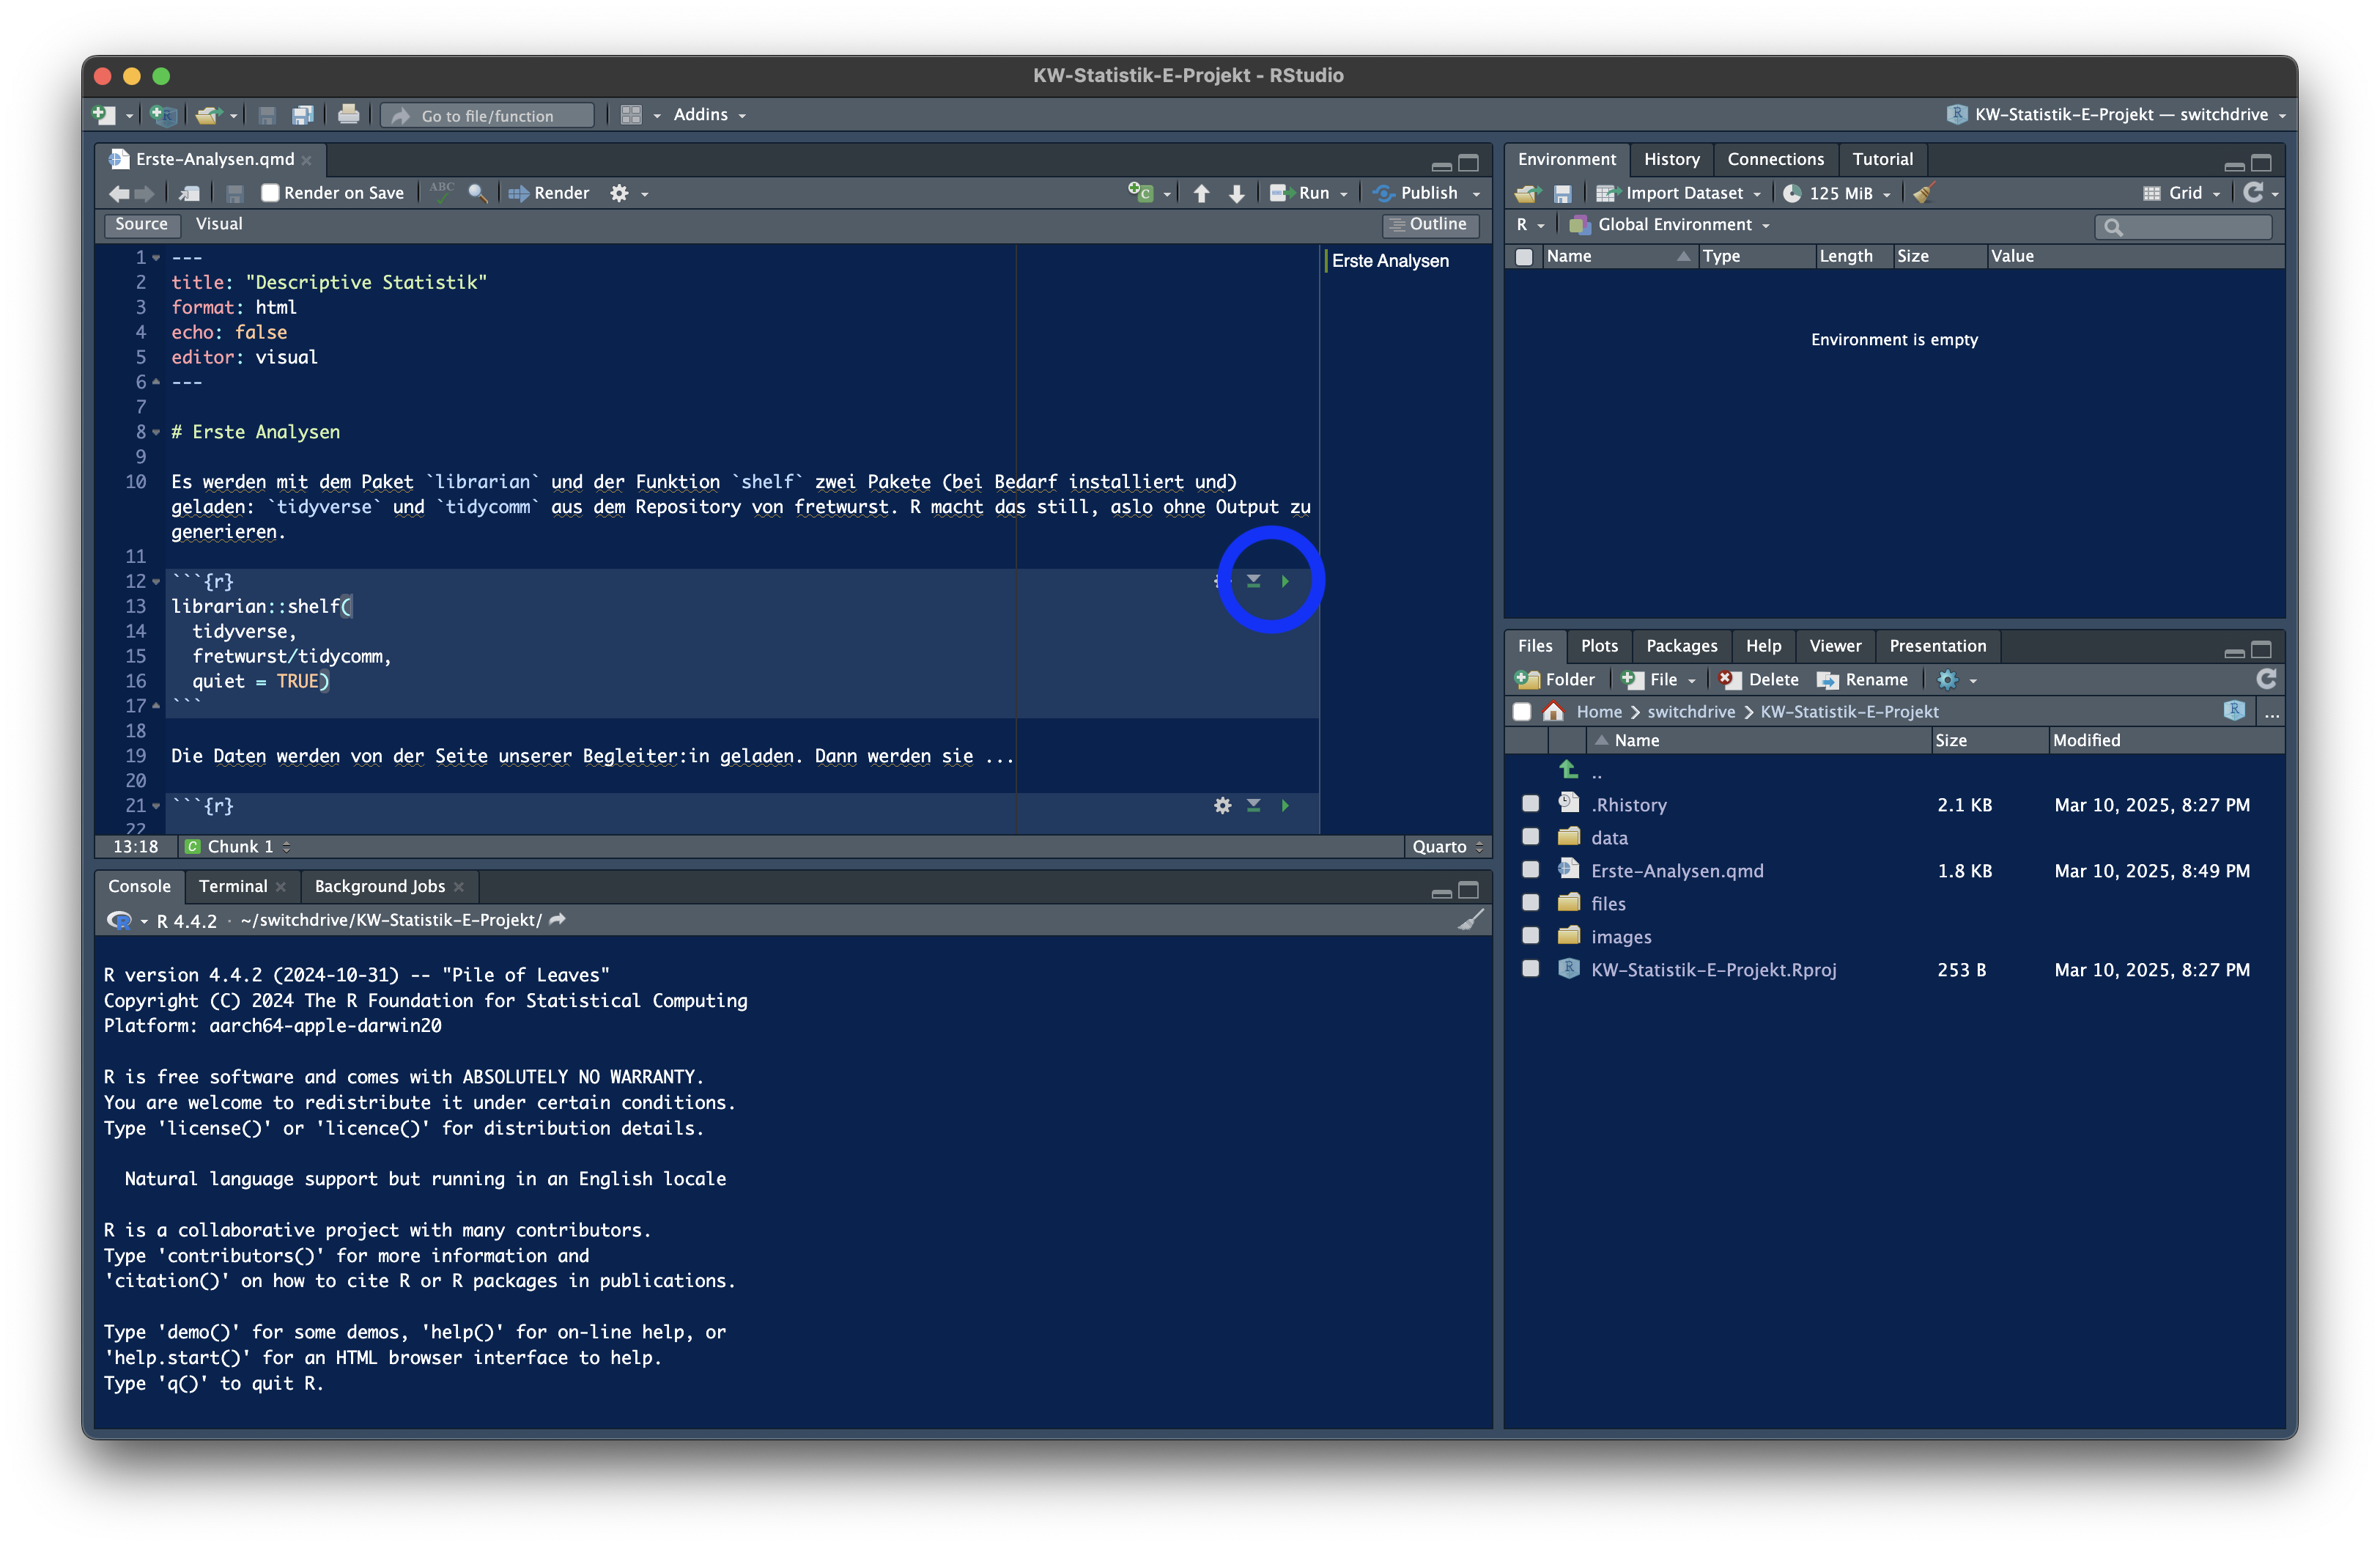Open chunk options gear at line 21
The height and width of the screenshot is (1548, 2380).
[1222, 805]
